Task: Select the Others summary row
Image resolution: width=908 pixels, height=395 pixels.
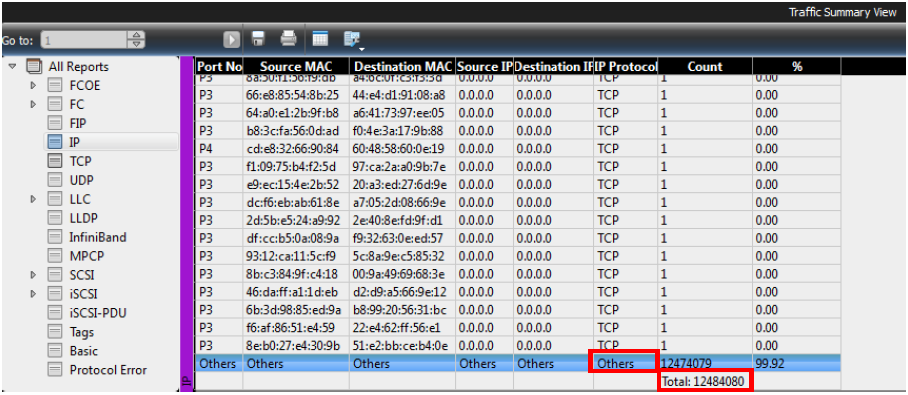Action: 518,364
